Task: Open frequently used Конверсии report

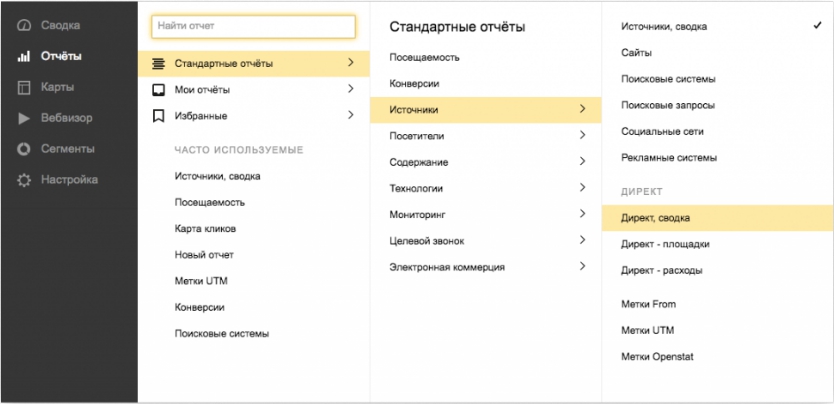Action: [x=199, y=308]
